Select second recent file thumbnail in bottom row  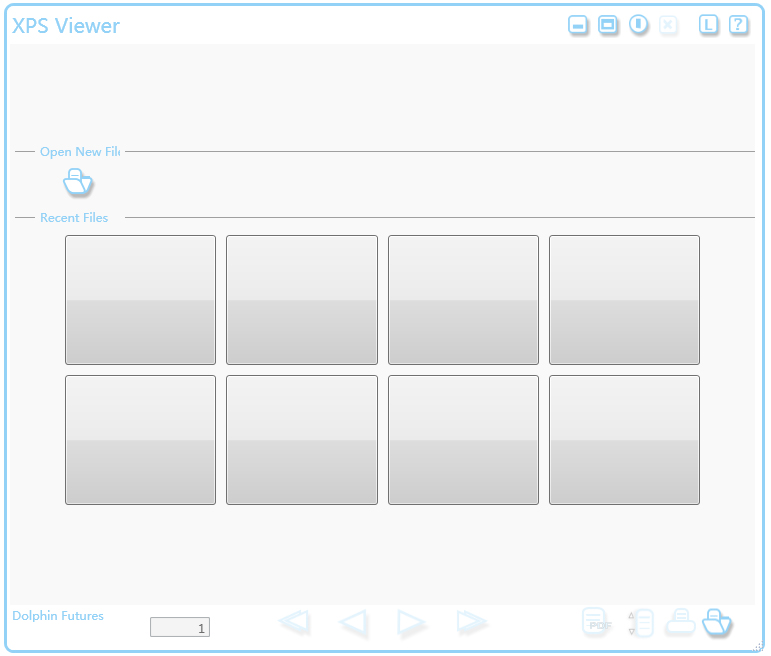302,440
